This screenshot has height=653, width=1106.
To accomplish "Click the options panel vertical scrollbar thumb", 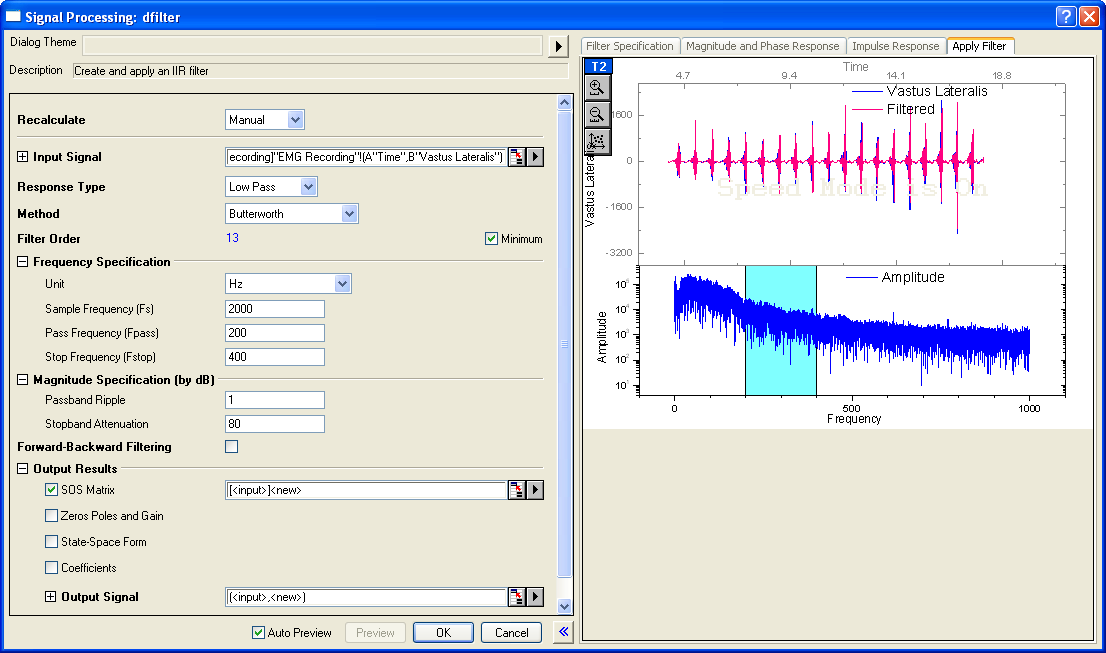I will [564, 344].
